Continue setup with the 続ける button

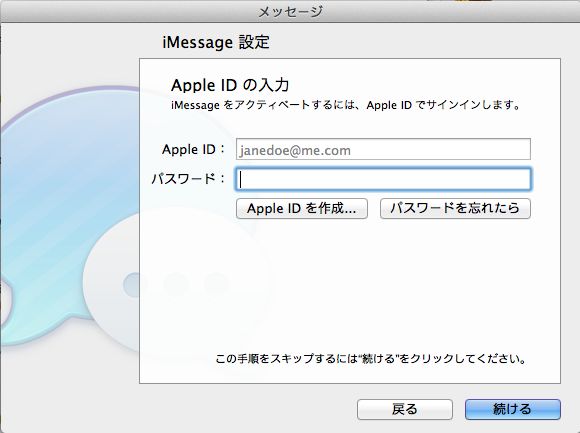click(x=513, y=409)
